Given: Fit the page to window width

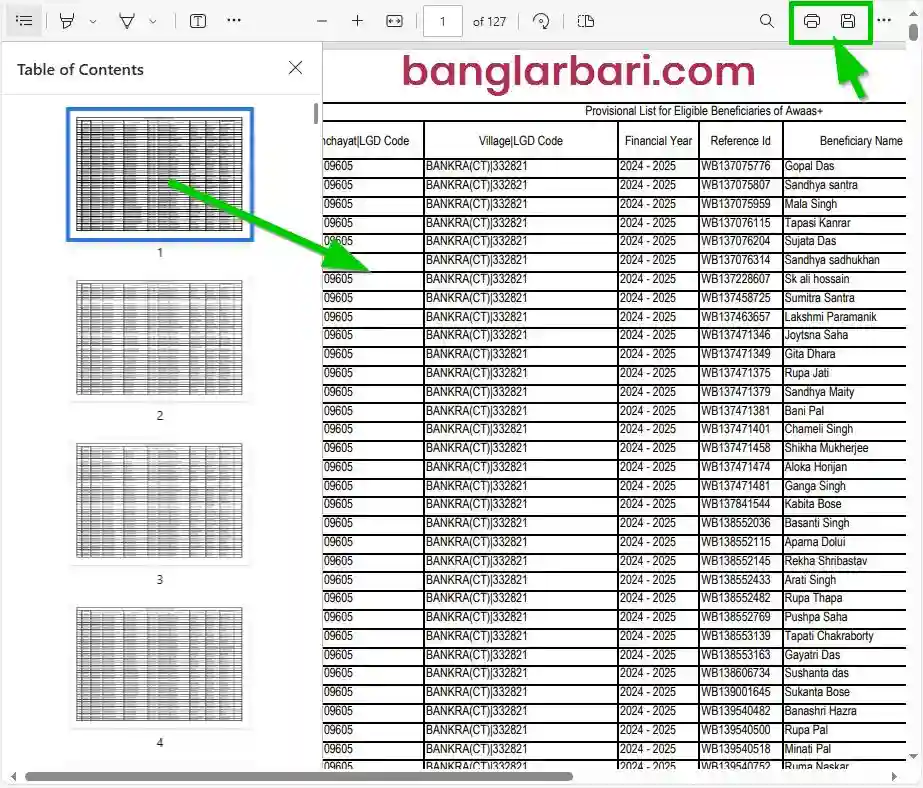Looking at the screenshot, I should [394, 20].
